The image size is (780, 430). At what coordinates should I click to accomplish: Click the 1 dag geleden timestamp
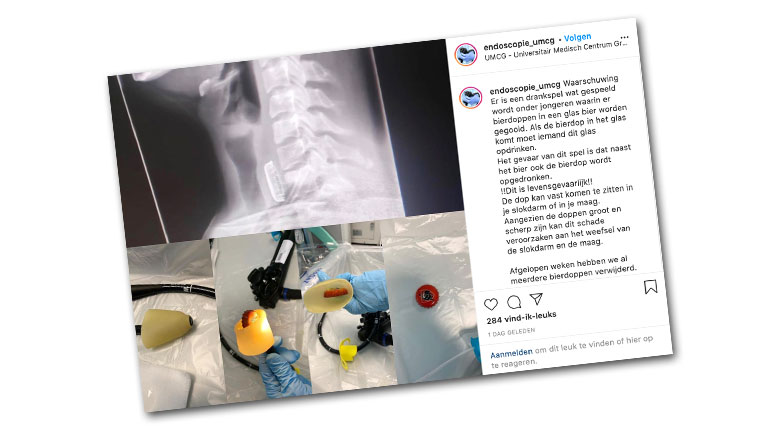coord(511,332)
